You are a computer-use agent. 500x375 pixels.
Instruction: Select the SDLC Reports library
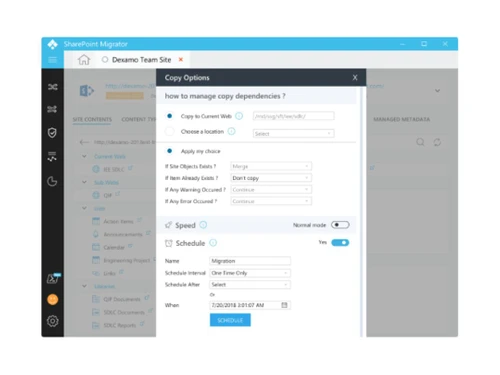tap(119, 325)
